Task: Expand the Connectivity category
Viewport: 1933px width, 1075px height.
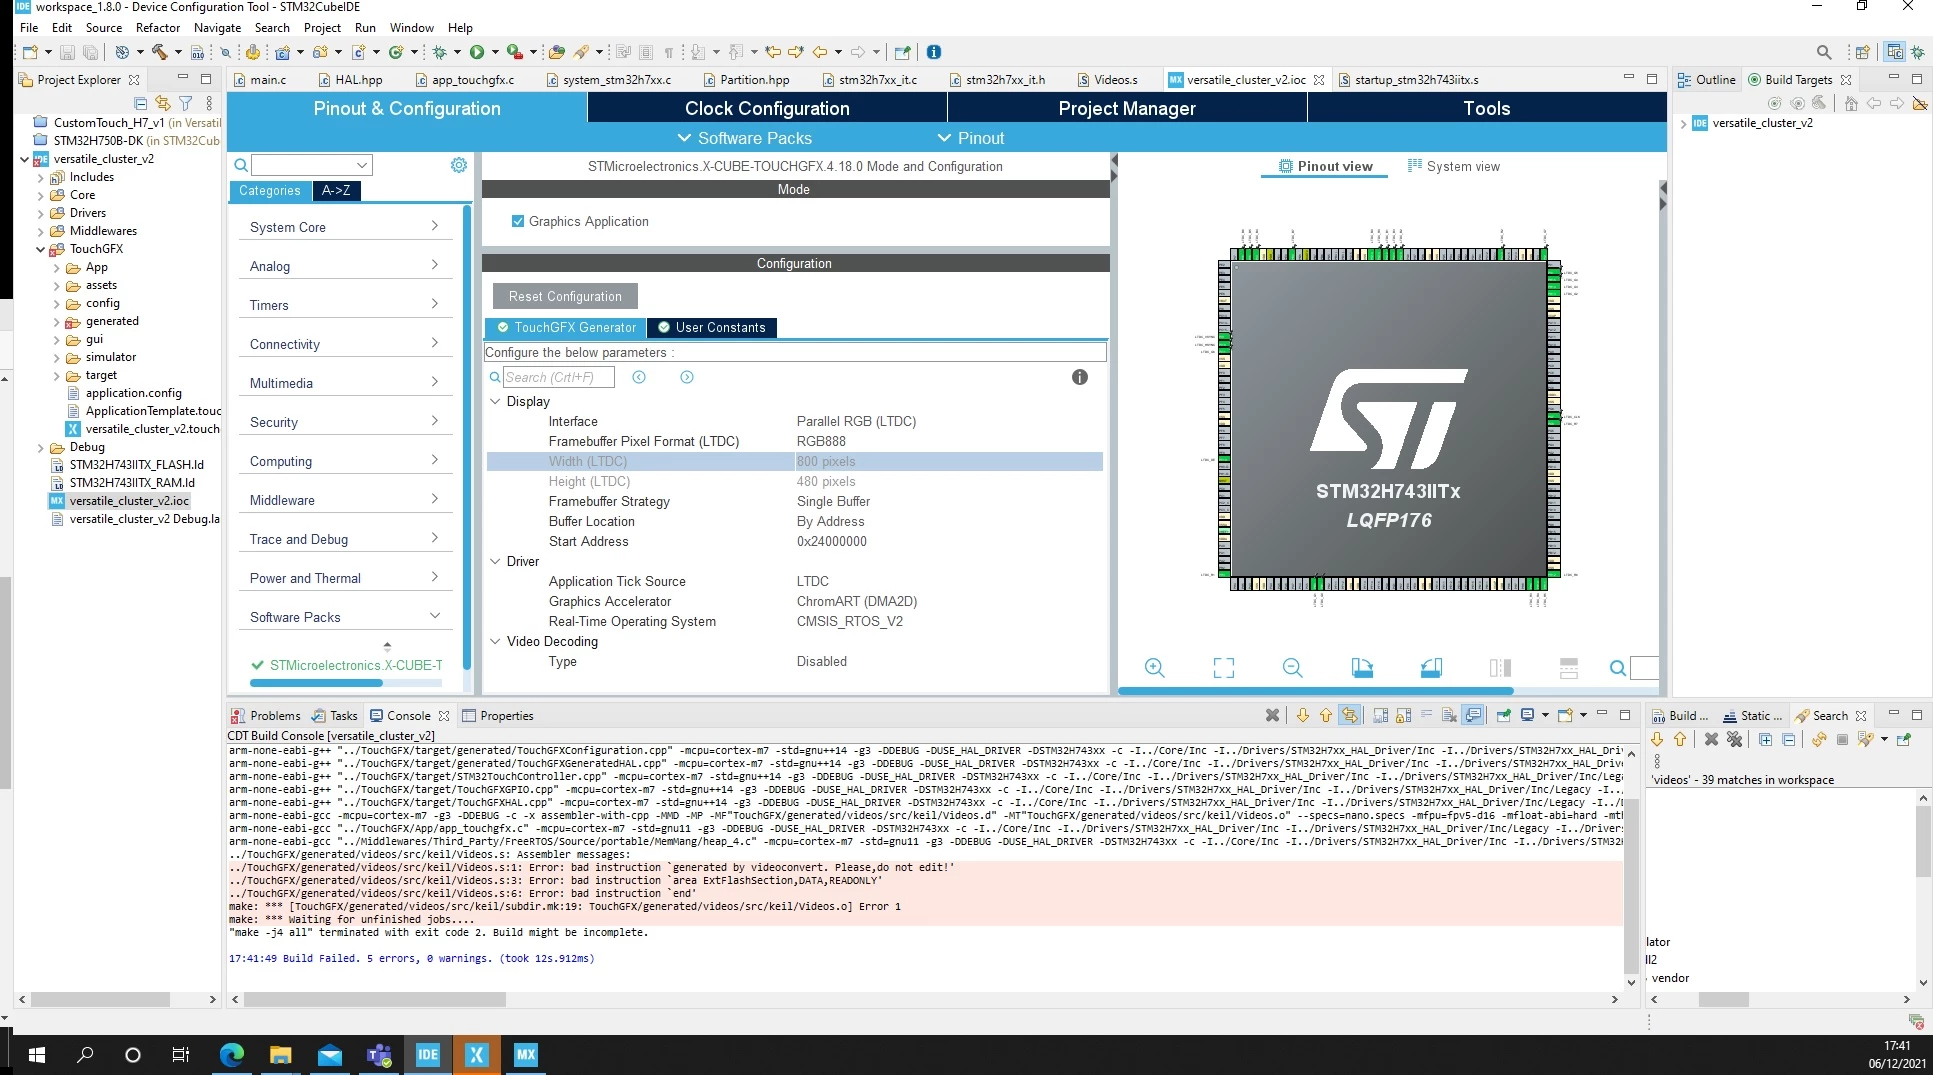Action: pos(344,344)
